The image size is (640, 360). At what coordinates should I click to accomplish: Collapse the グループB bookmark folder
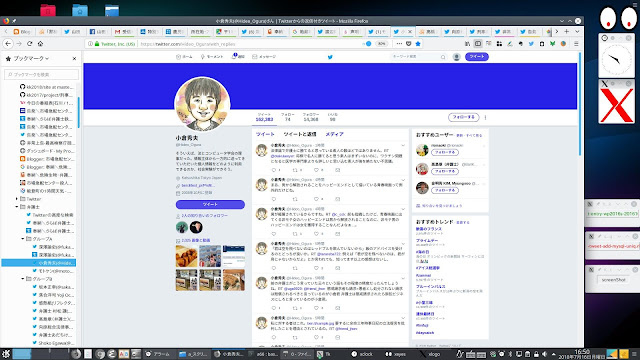pyautogui.click(x=23, y=279)
